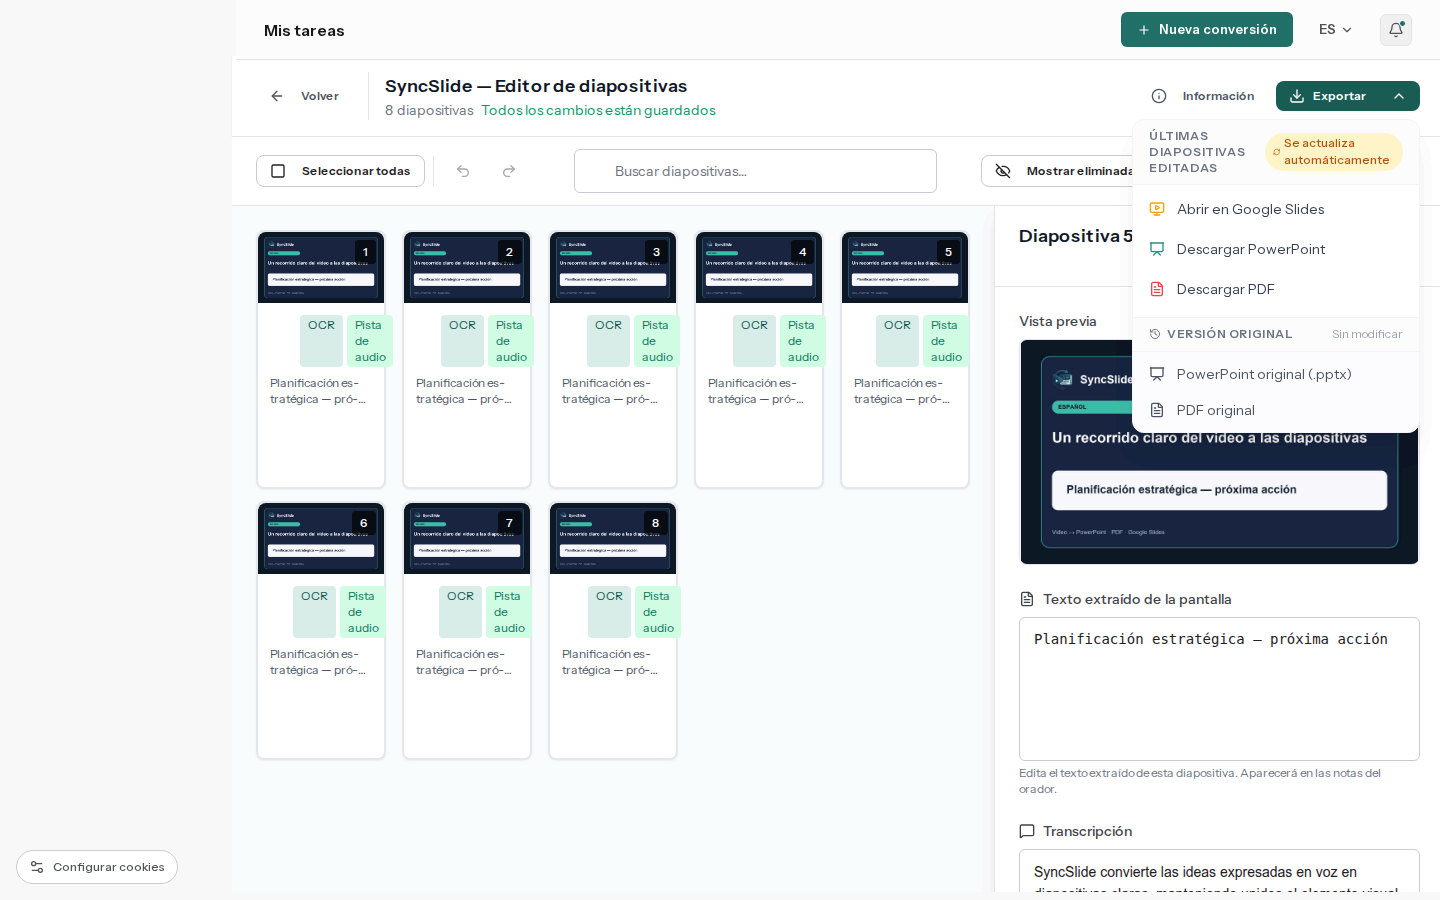1440x900 pixels.
Task: Click the Transcripción speech bubble icon
Action: pyautogui.click(x=1027, y=831)
